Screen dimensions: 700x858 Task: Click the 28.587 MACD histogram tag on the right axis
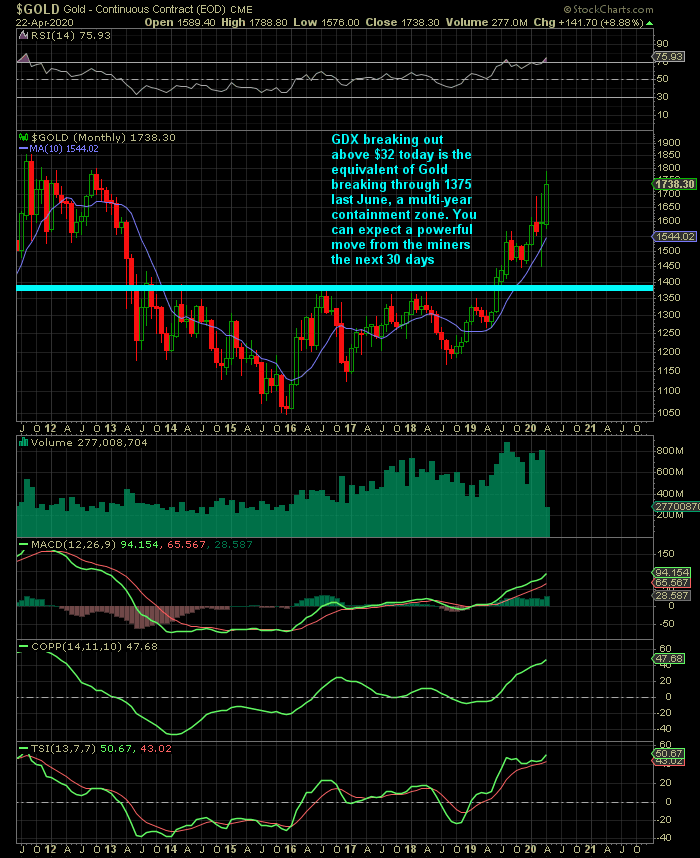coord(672,595)
